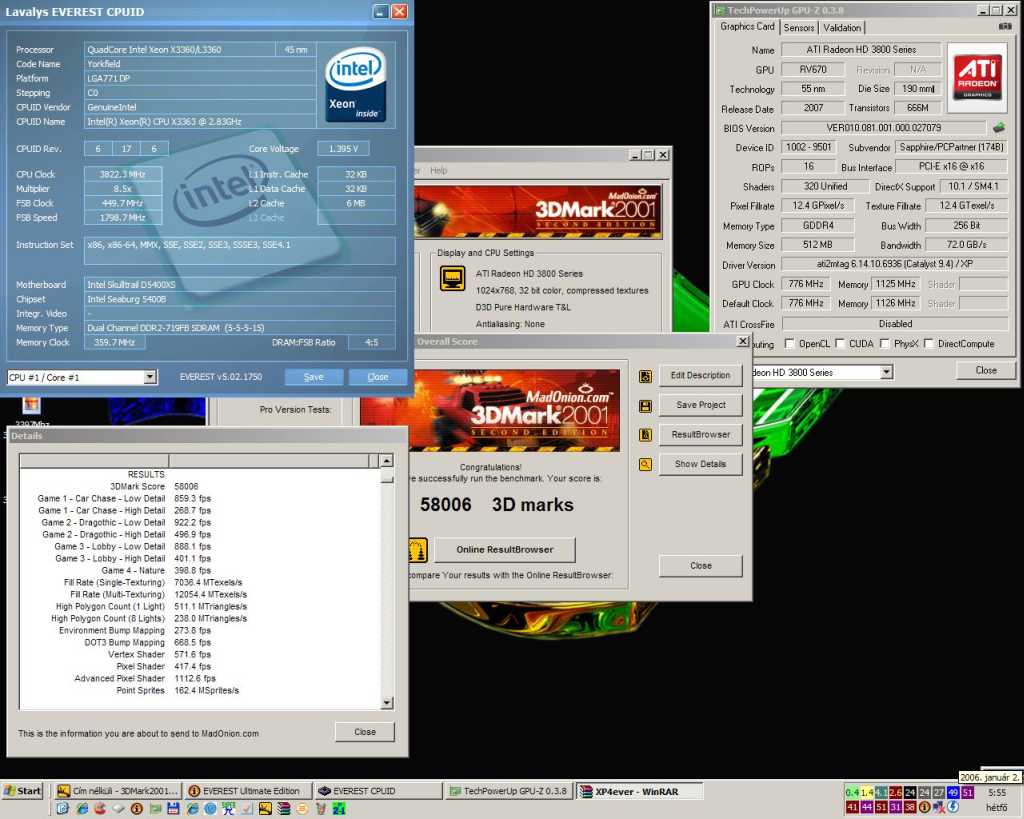Click the Save Project button
Image resolution: width=1024 pixels, height=819 pixels.
point(700,405)
